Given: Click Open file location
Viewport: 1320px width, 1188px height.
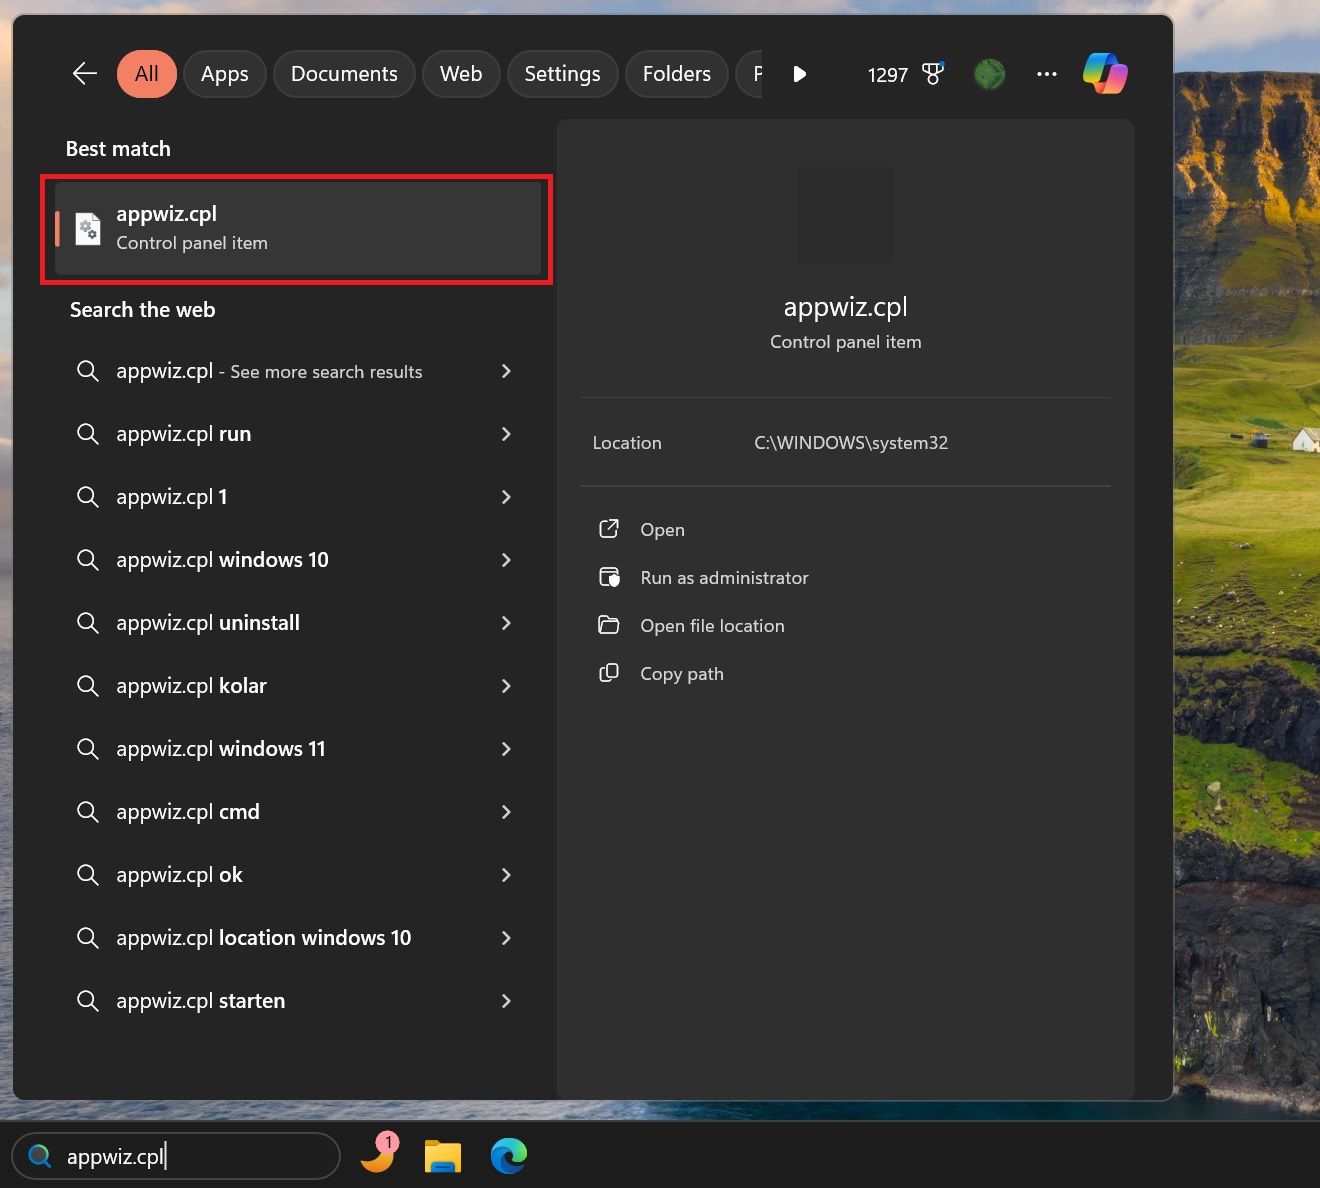Looking at the screenshot, I should tap(712, 626).
